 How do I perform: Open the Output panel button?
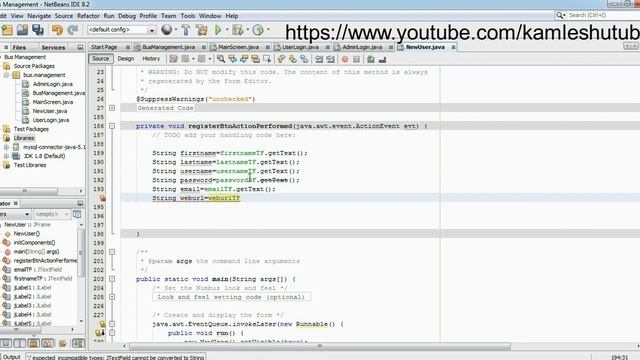pos(11,357)
